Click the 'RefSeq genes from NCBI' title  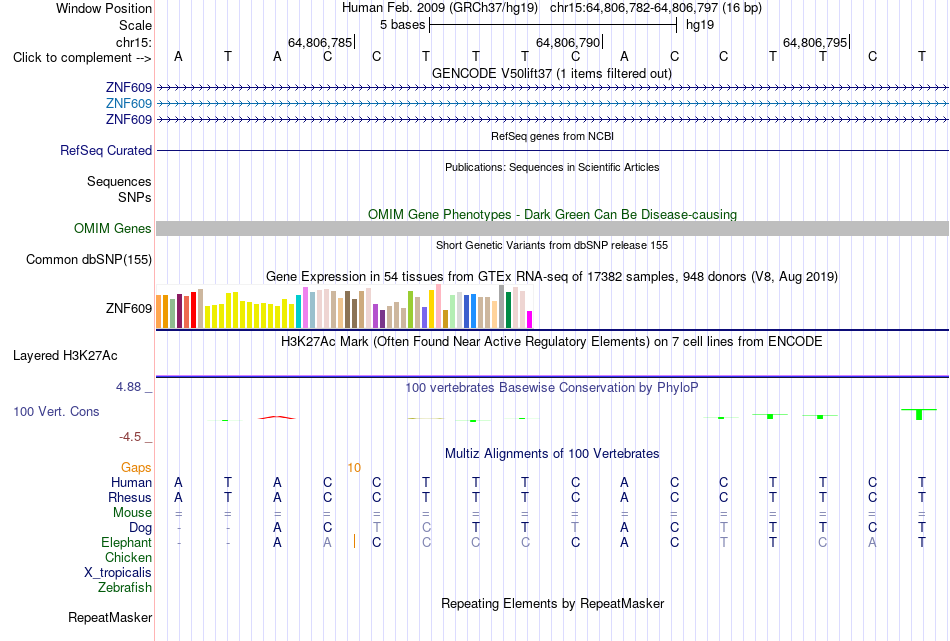552,136
